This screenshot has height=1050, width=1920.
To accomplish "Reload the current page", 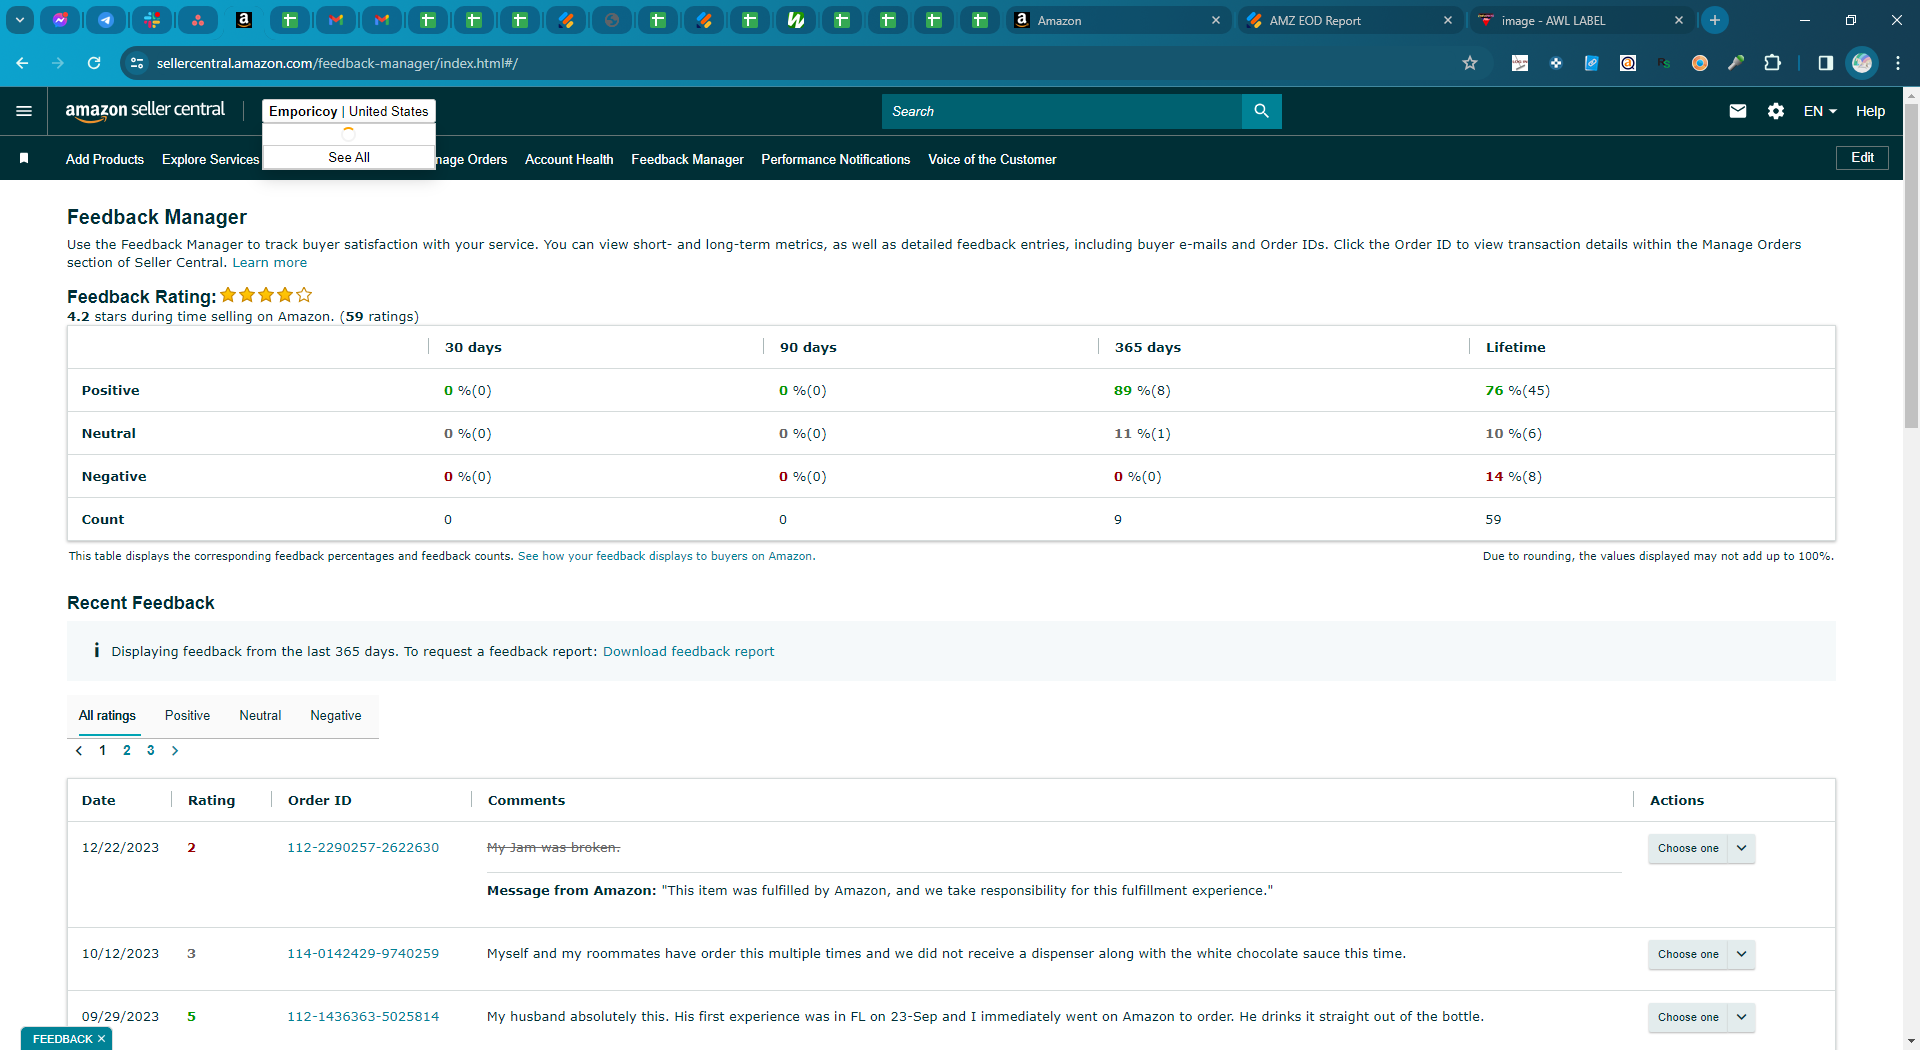I will click(x=94, y=63).
